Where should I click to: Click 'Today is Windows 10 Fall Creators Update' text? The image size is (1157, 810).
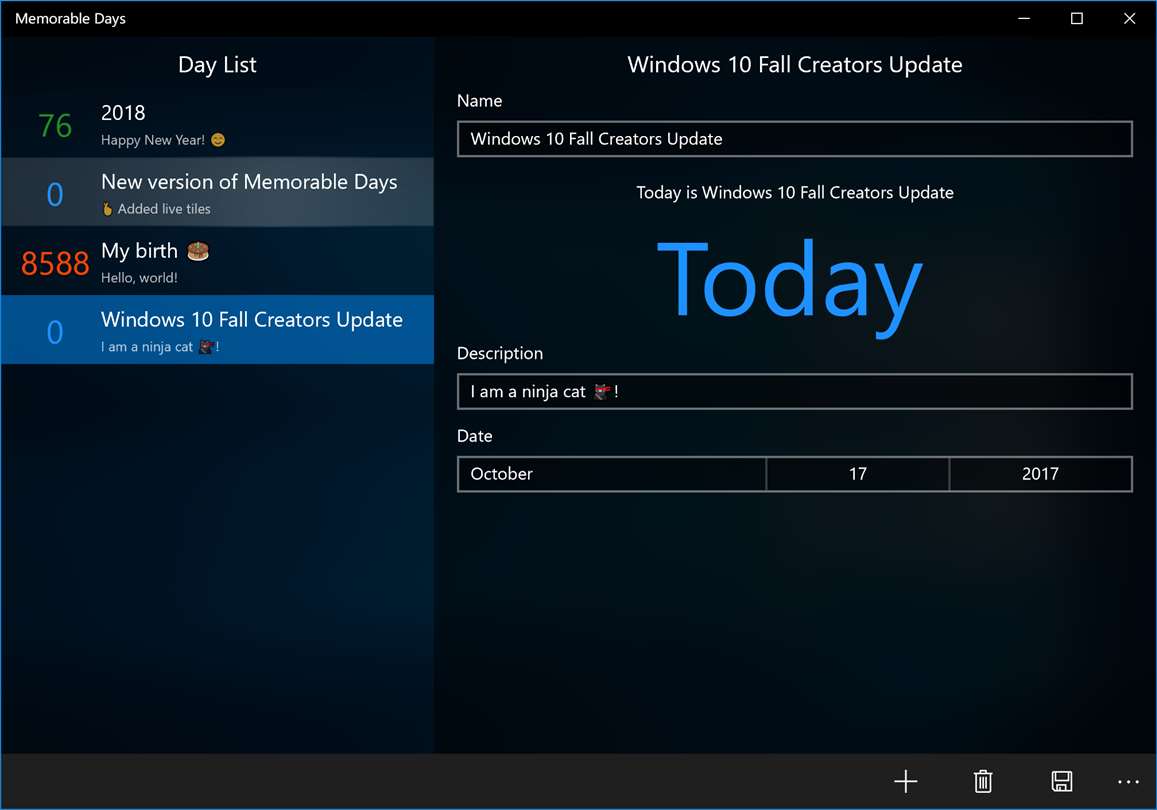795,193
